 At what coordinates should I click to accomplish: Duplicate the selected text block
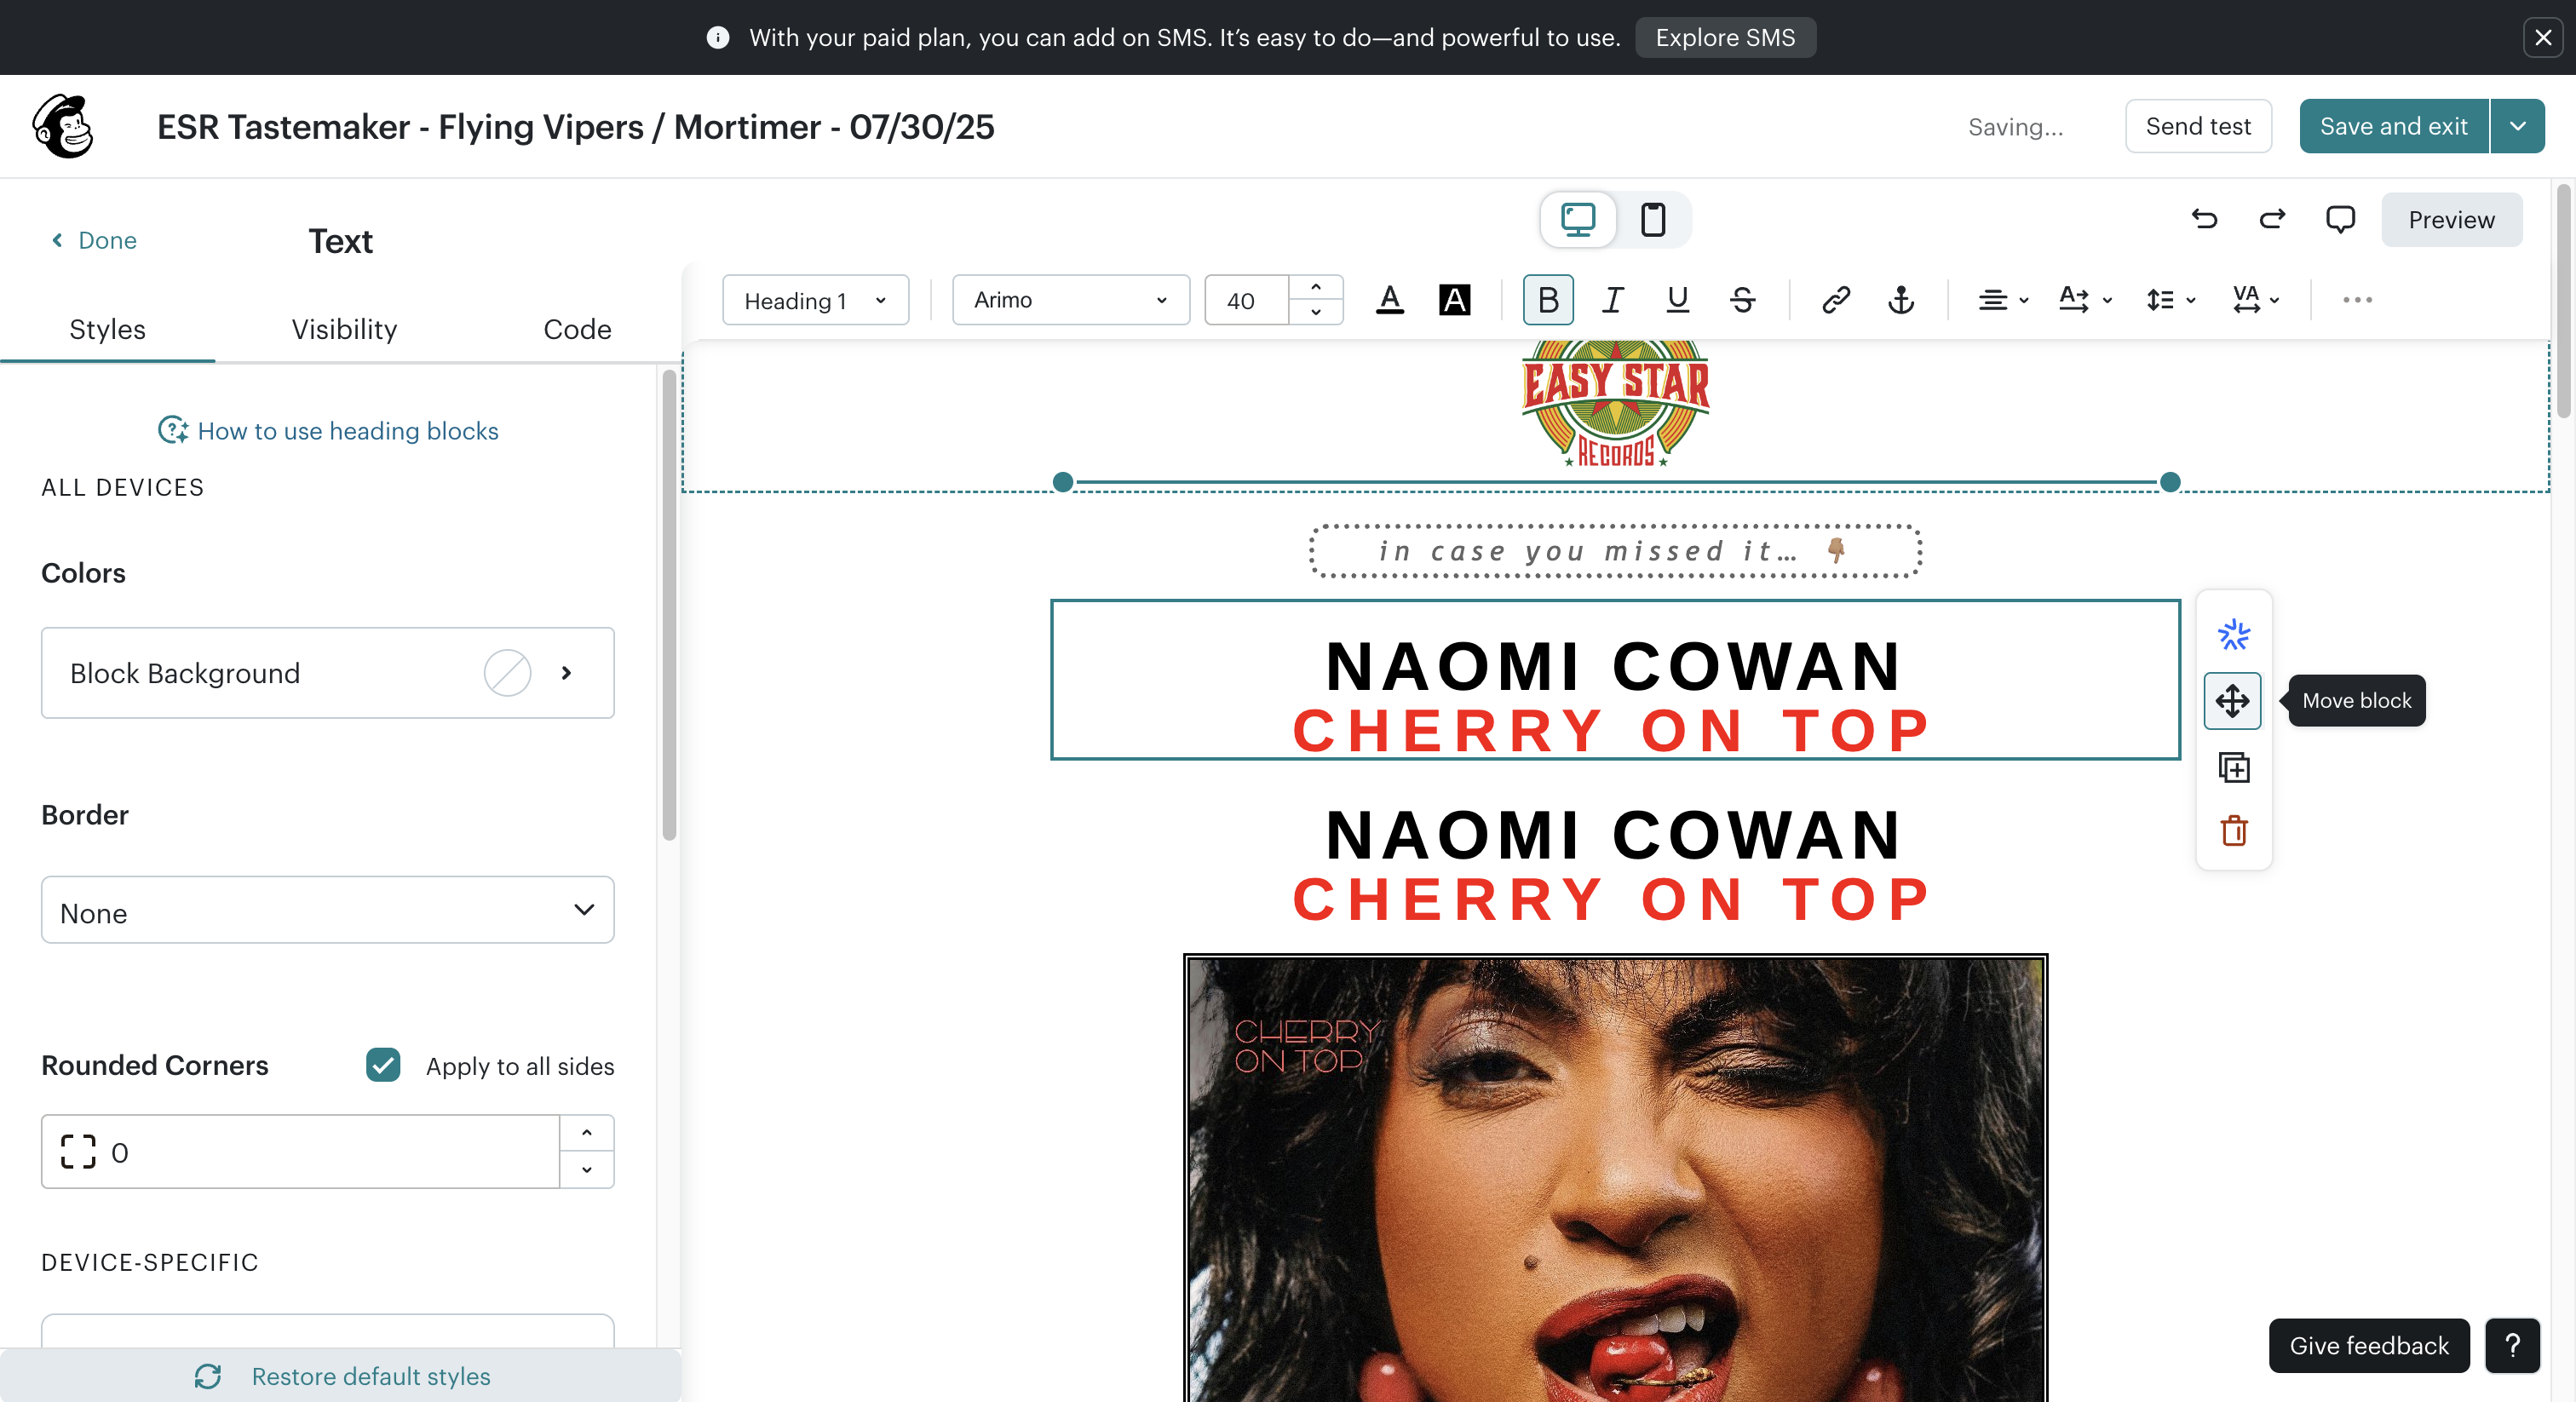click(2234, 767)
